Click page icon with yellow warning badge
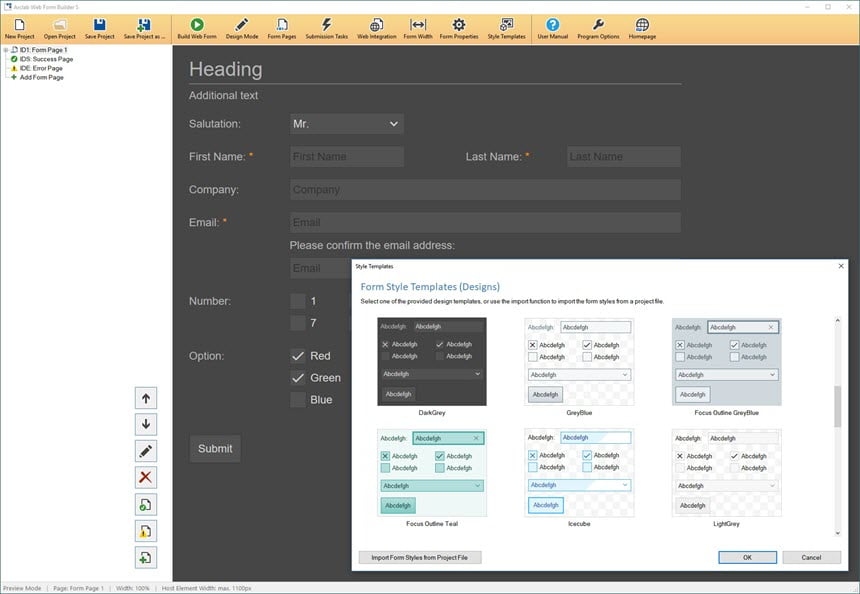Image resolution: width=860 pixels, height=594 pixels. 146,531
